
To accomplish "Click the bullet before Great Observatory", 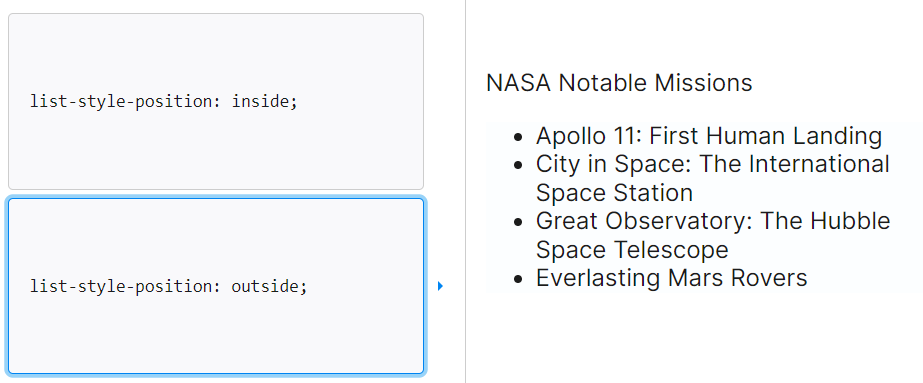I will 518,222.
